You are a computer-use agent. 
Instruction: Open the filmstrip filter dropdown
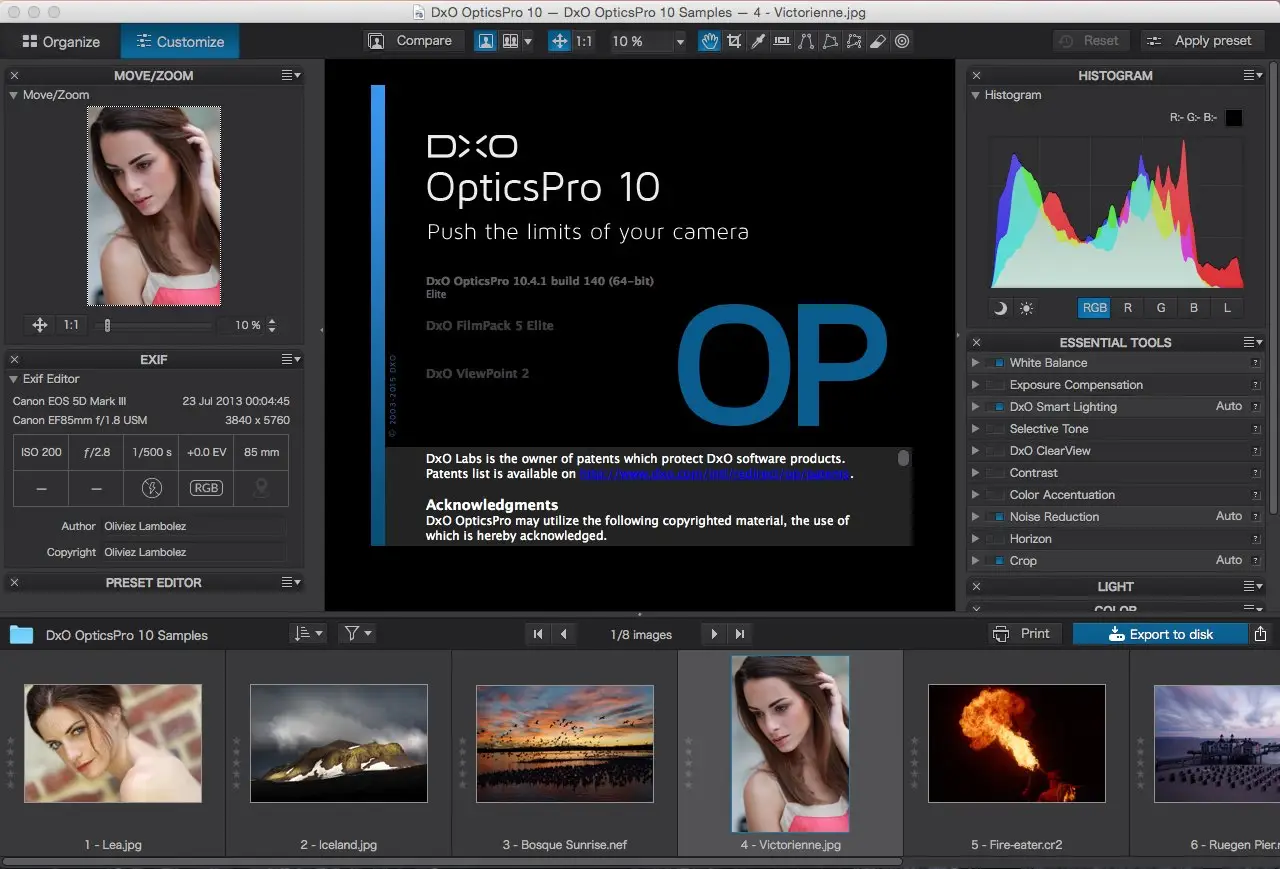pyautogui.click(x=356, y=634)
